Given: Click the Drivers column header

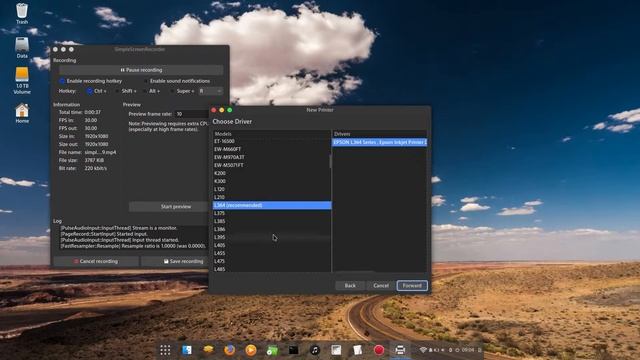Looking at the screenshot, I should [380, 134].
